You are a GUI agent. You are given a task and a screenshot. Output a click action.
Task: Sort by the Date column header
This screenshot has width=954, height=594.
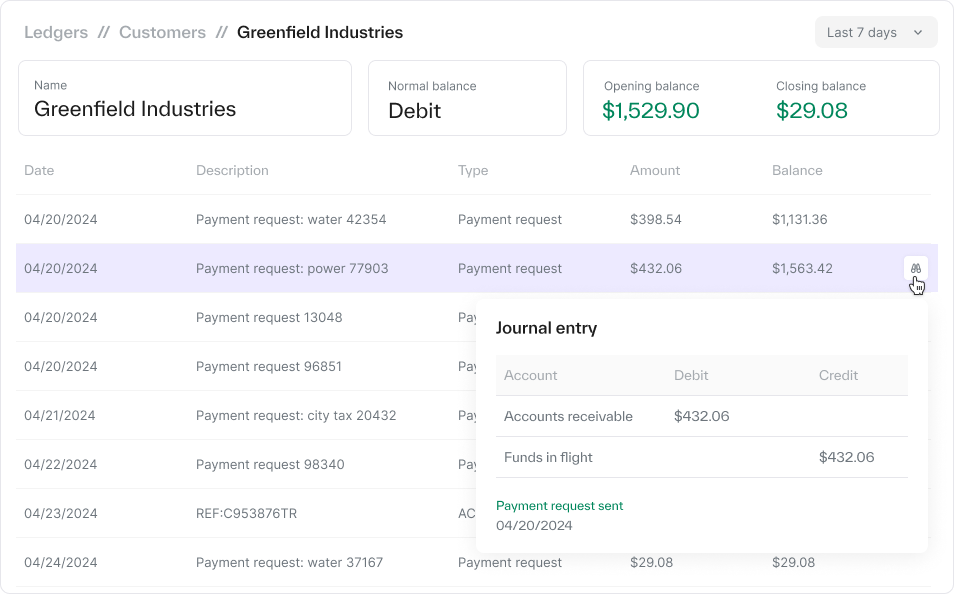coord(39,170)
